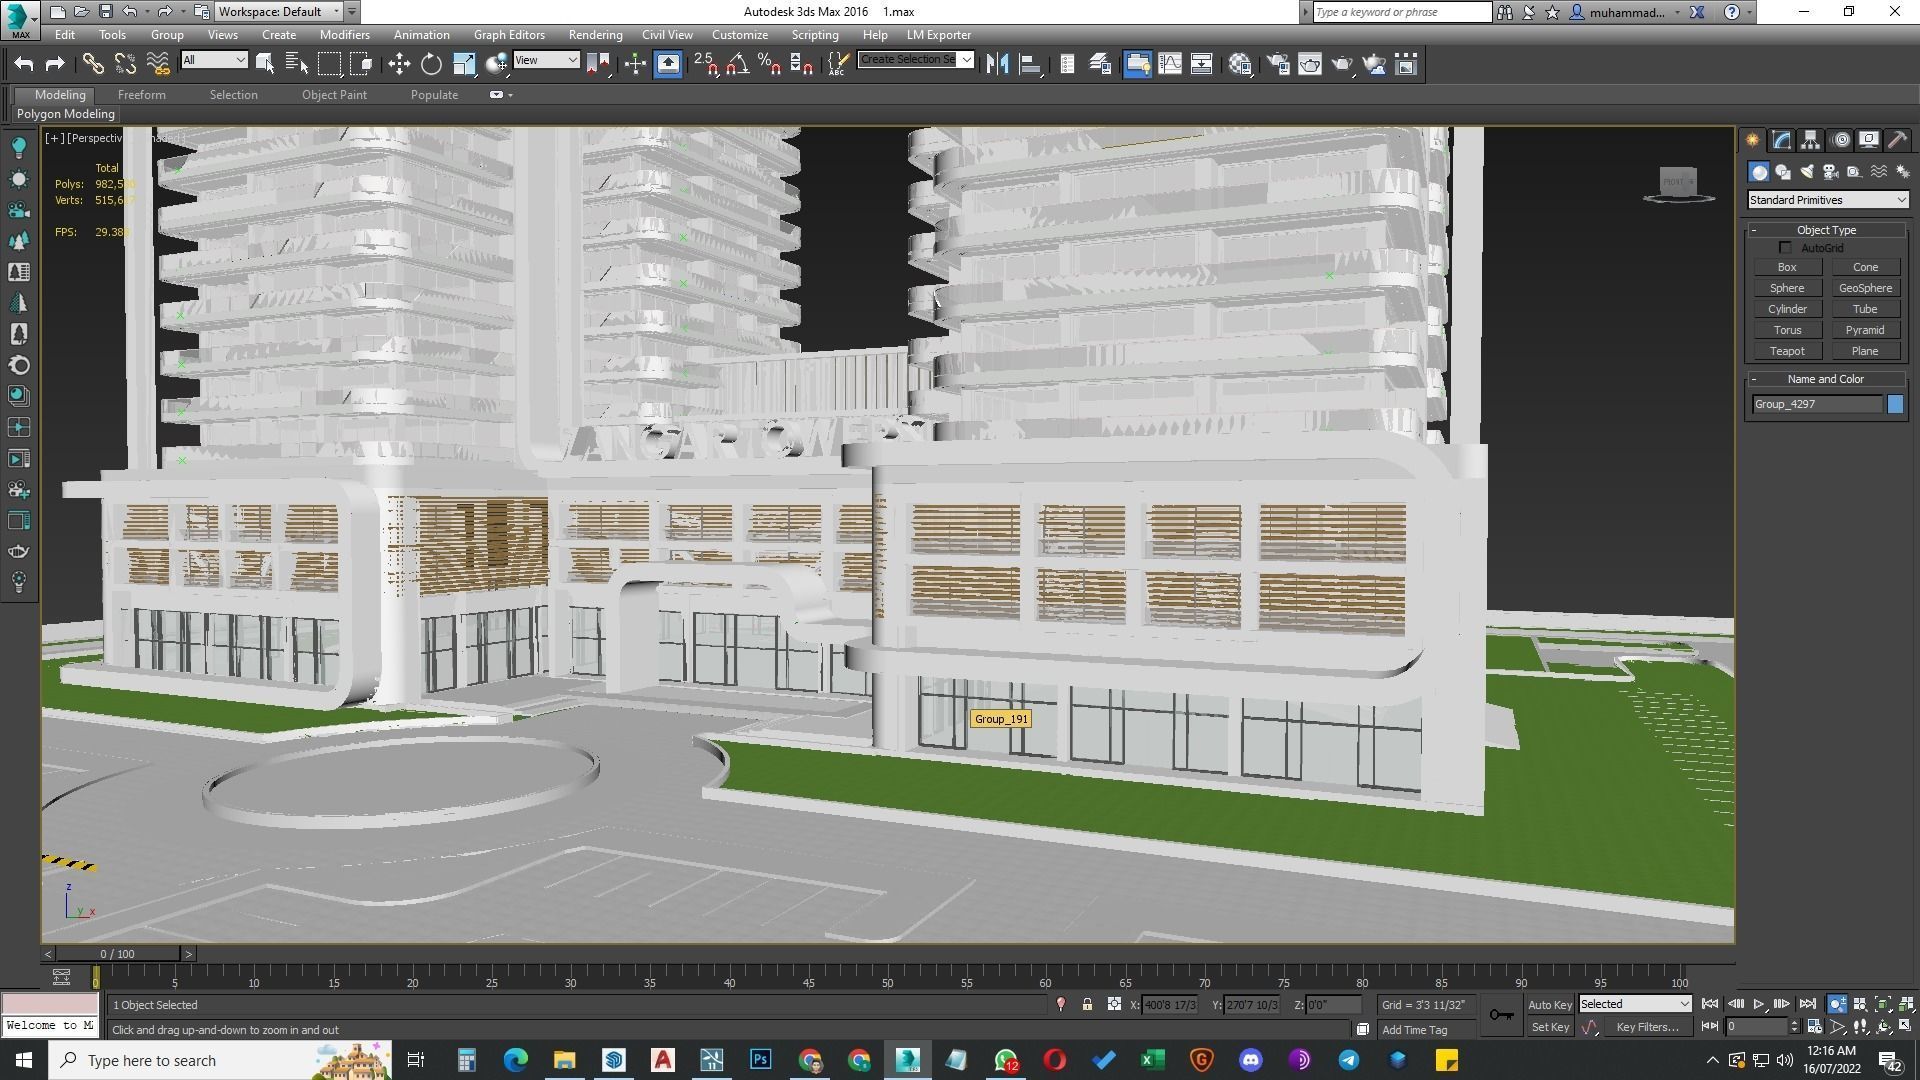The height and width of the screenshot is (1080, 1920).
Task: Click the Torus button
Action: click(x=1787, y=330)
